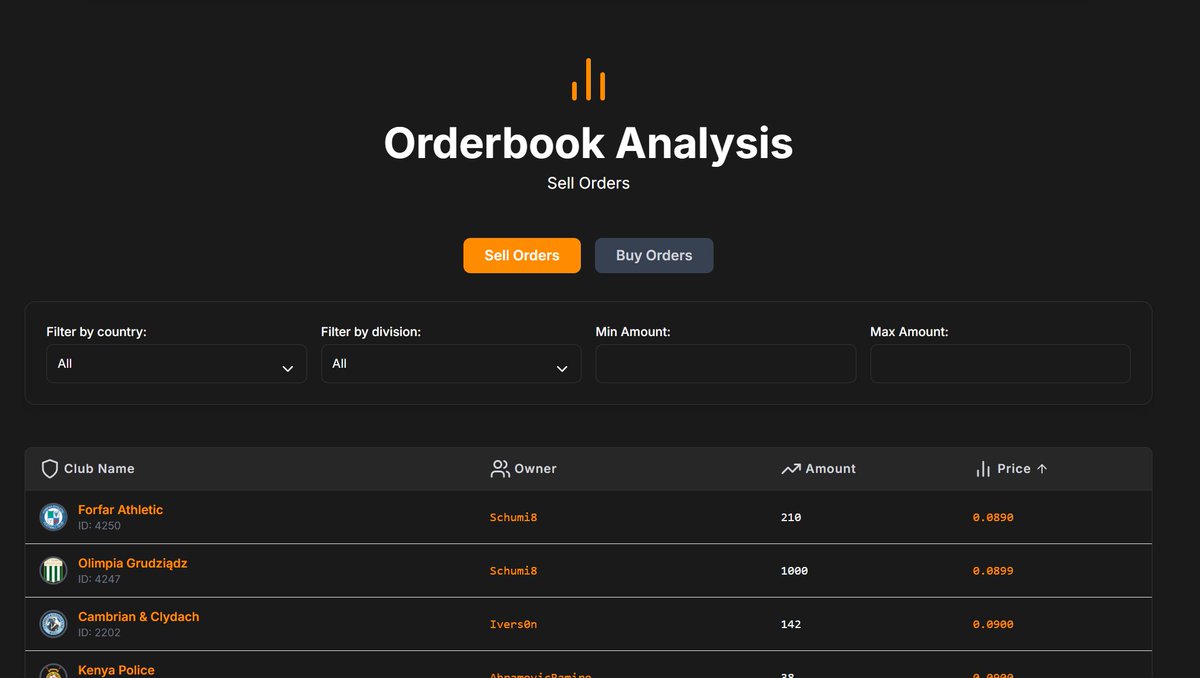
Task: Click the Schumi8 owner link
Action: pos(513,517)
